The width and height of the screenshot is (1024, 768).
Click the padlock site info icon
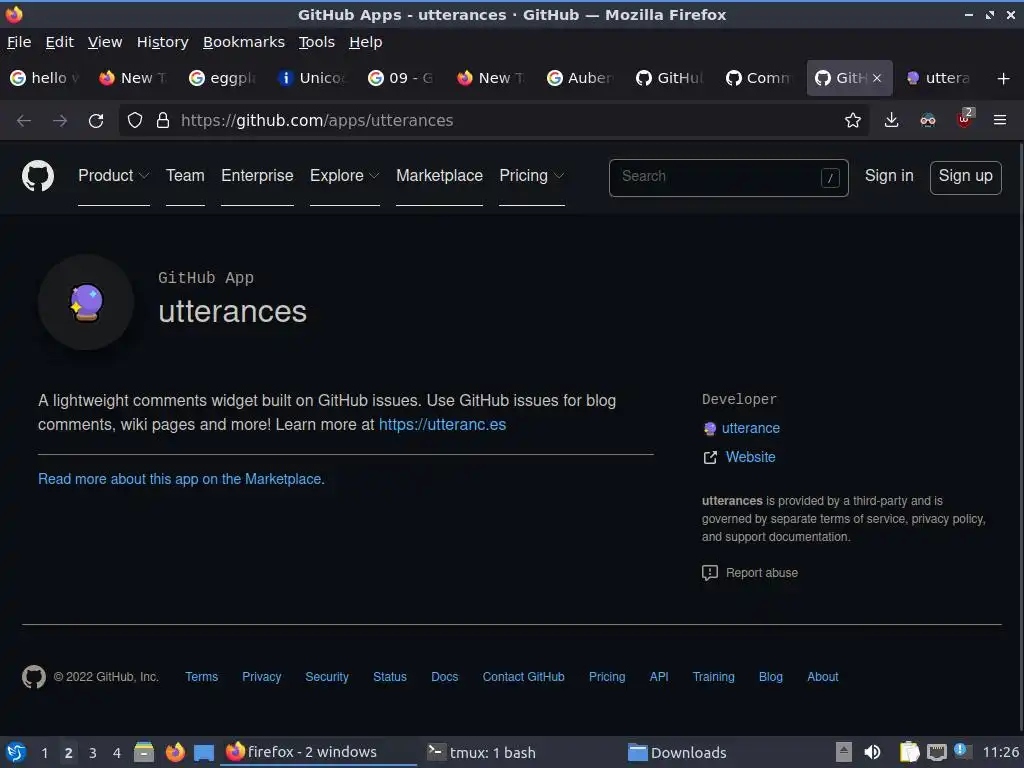(x=163, y=120)
